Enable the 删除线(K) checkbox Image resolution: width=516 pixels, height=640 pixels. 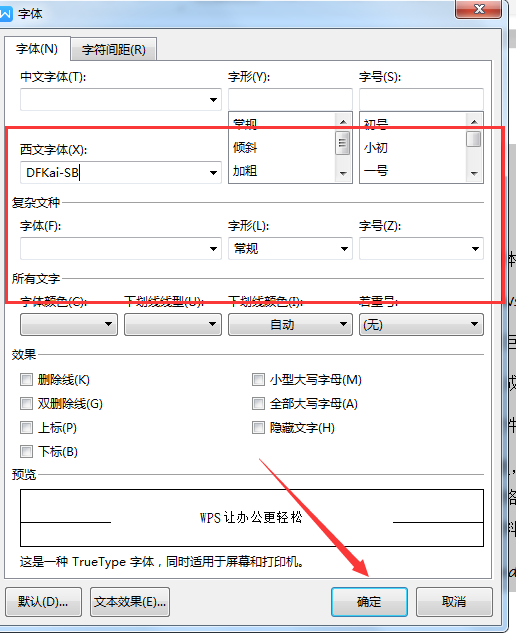click(27, 380)
